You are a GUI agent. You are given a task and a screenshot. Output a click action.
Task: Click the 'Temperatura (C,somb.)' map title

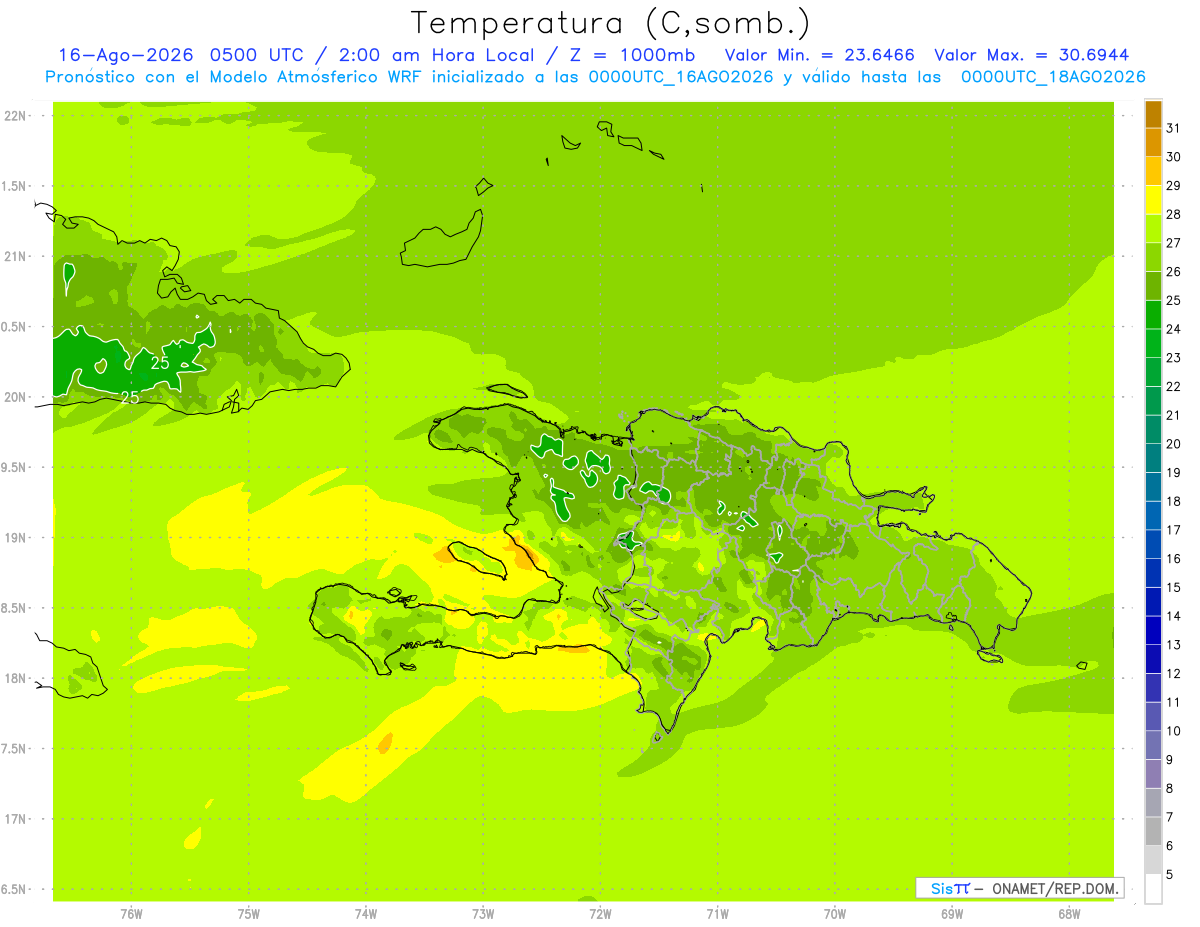[x=611, y=23]
